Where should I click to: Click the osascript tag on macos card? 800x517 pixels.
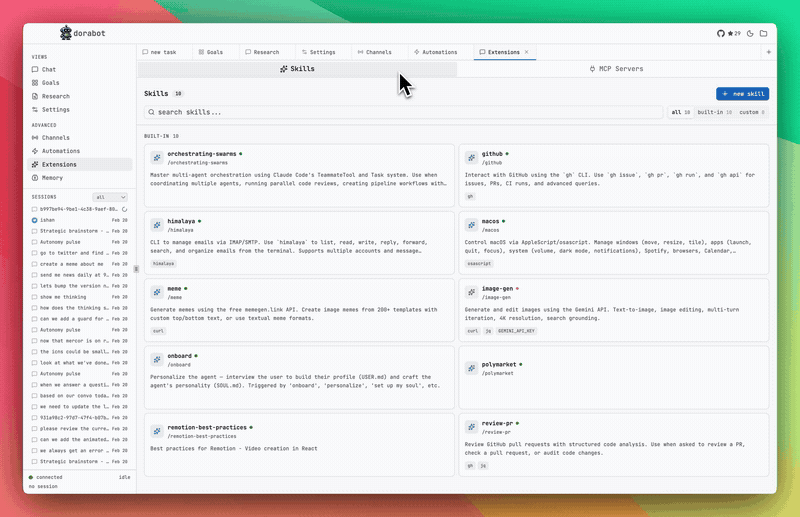(x=479, y=264)
